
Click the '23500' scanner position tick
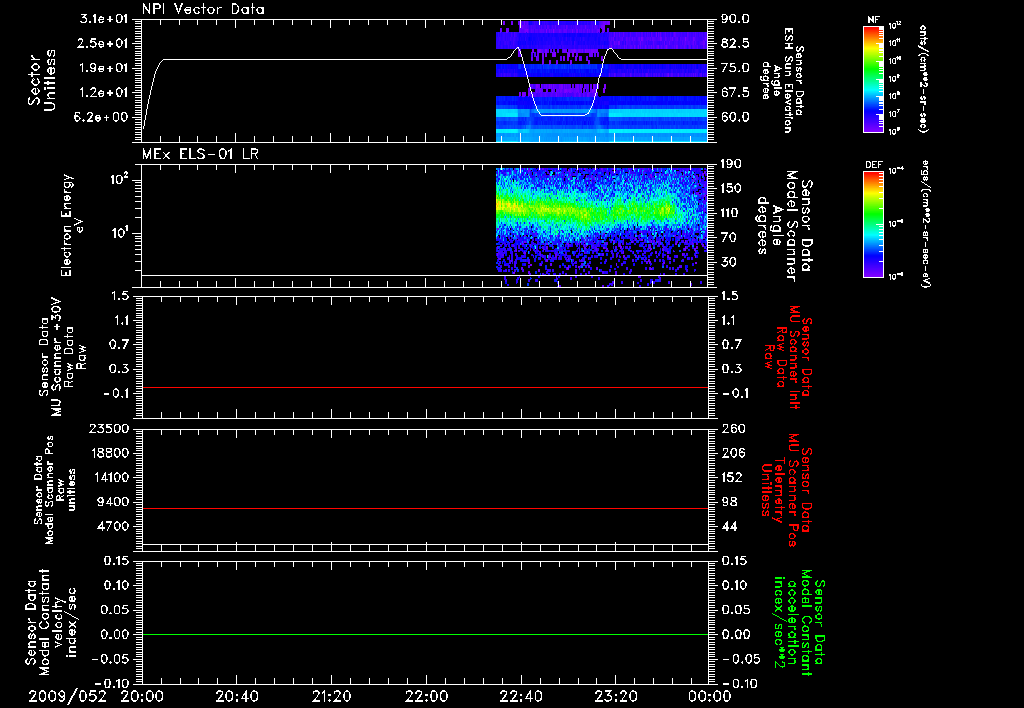tap(108, 428)
